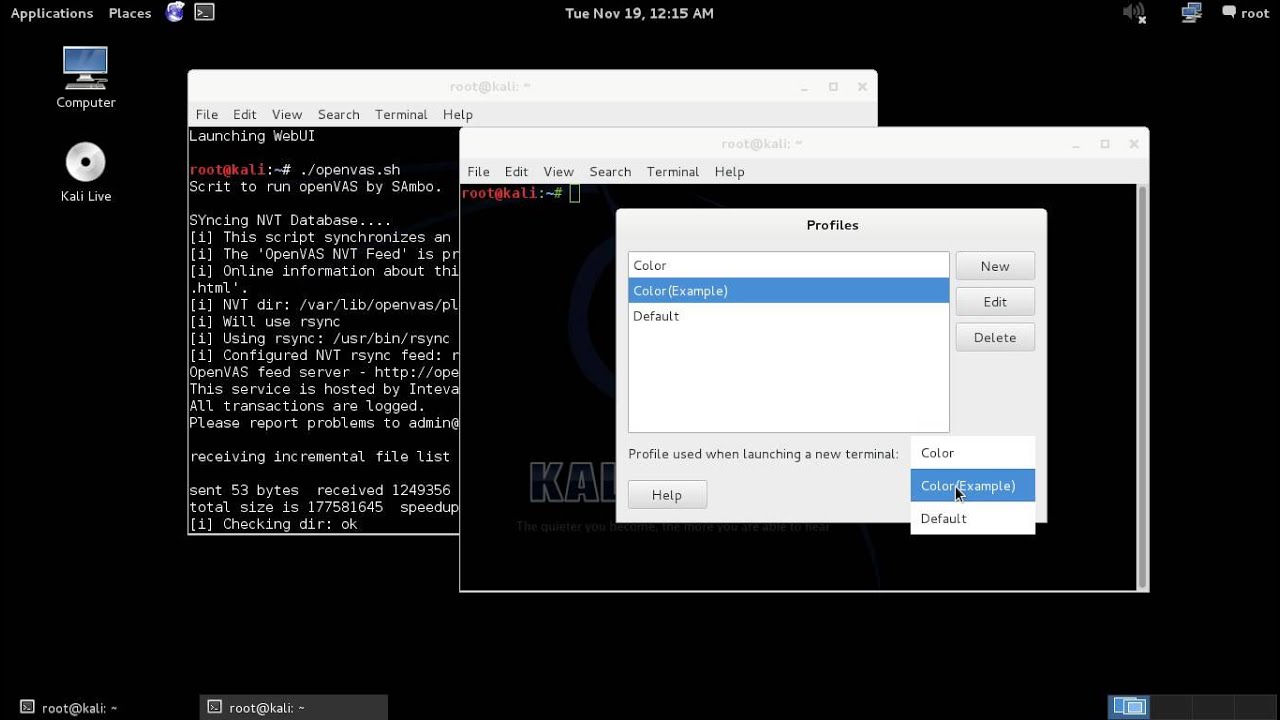Screen dimensions: 1280x720
Task: Click the front terminal vertical scrollbar
Action: tap(1143, 386)
